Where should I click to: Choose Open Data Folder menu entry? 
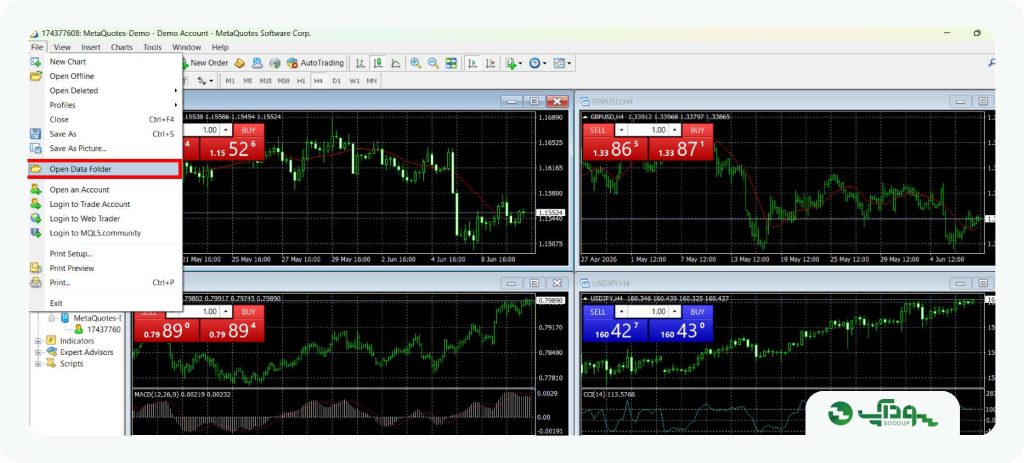(x=104, y=169)
